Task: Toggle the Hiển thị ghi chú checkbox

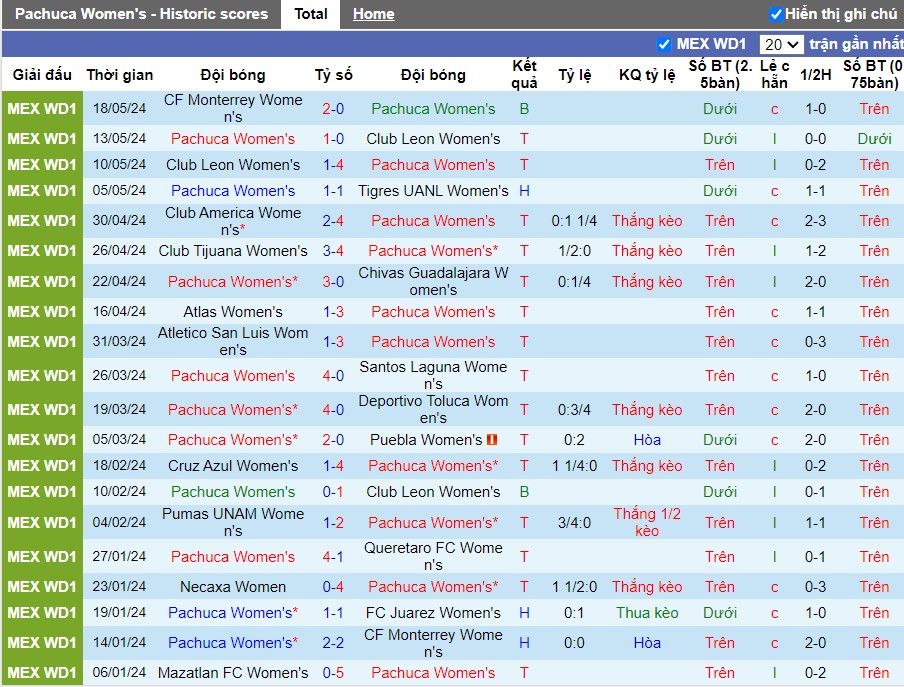Action: (776, 14)
